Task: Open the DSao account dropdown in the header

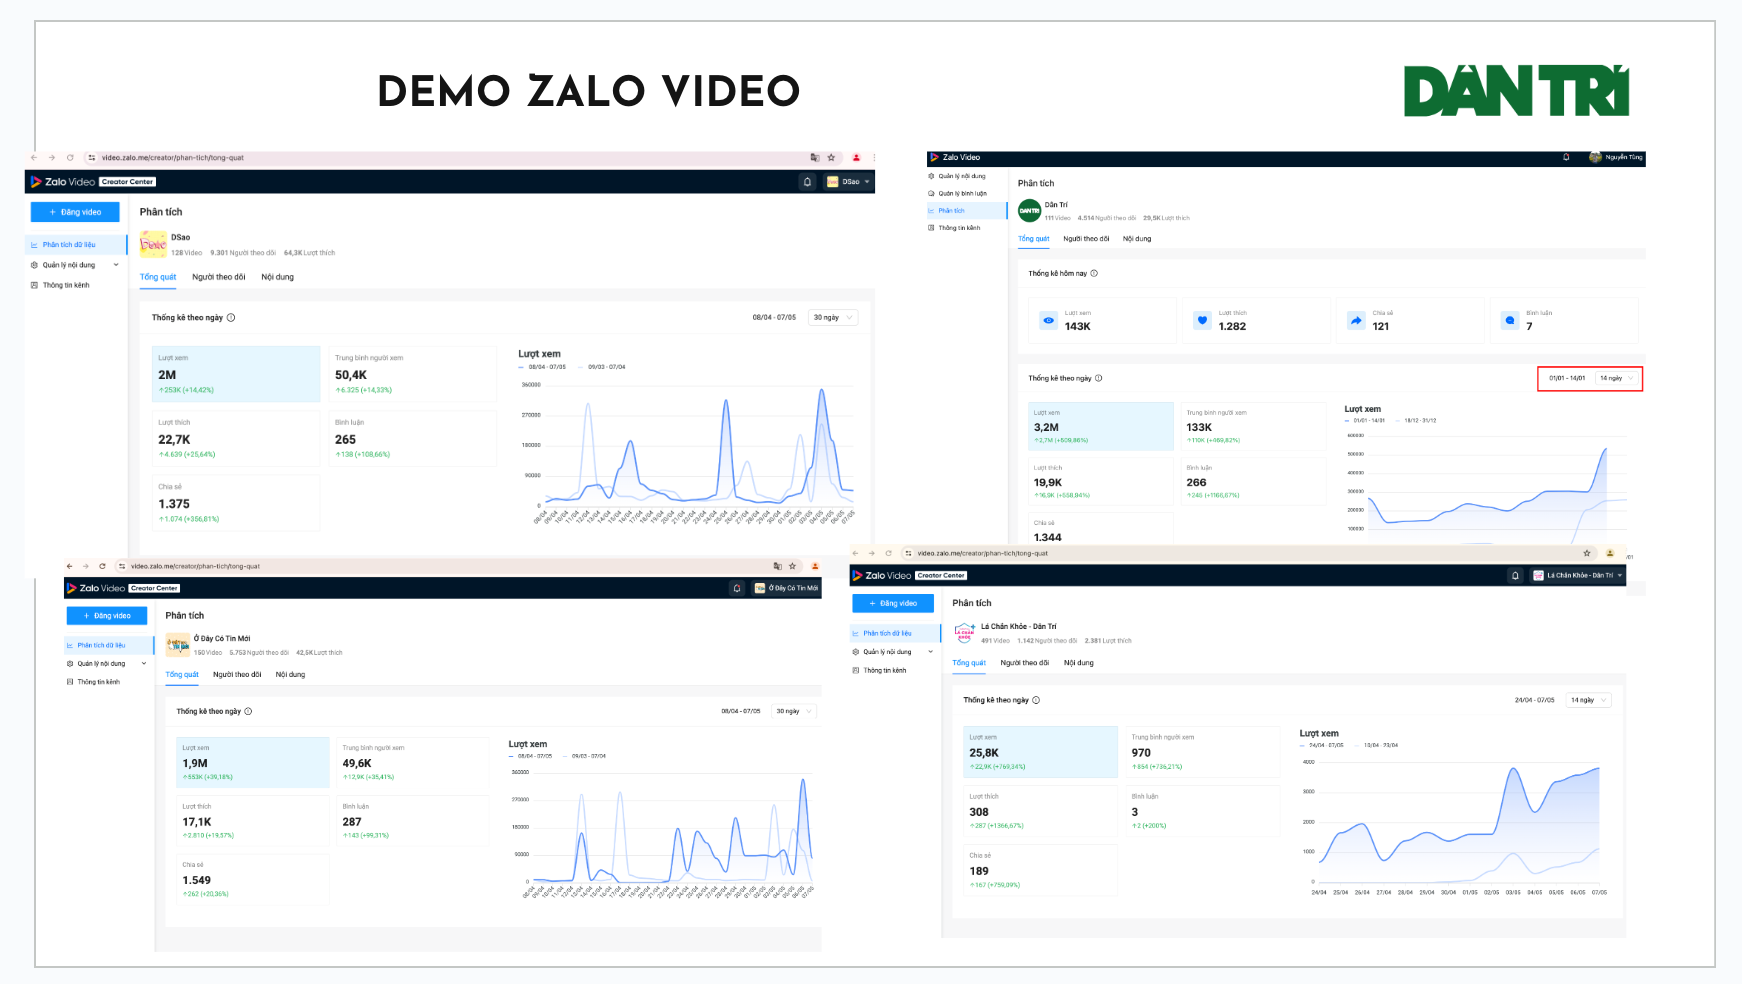Action: [849, 182]
